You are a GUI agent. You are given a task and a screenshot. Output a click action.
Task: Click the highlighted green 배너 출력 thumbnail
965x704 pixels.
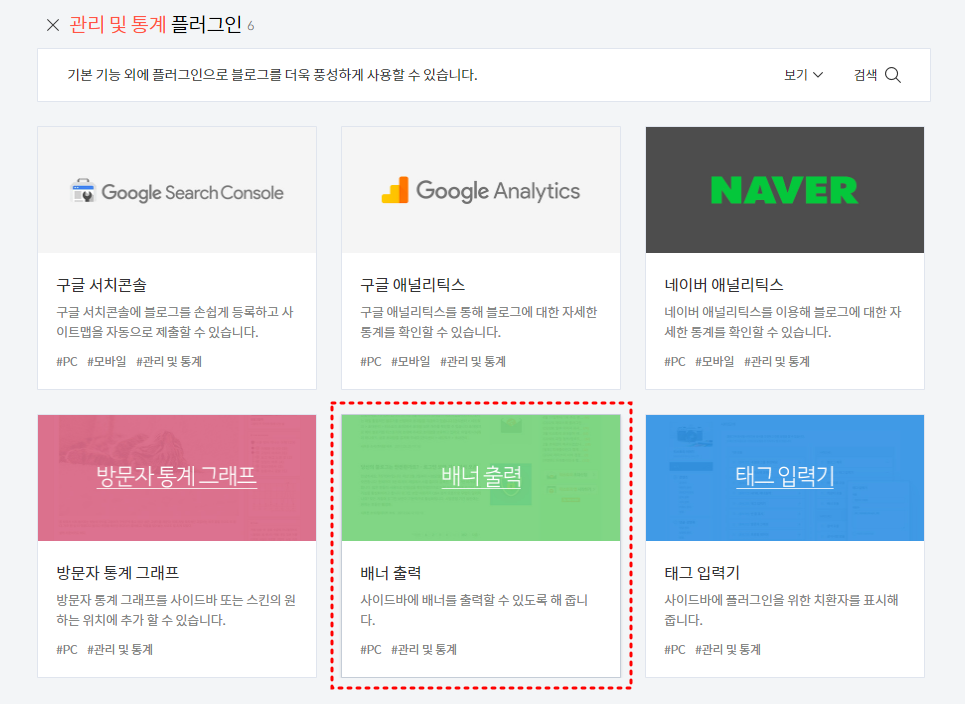tap(480, 477)
